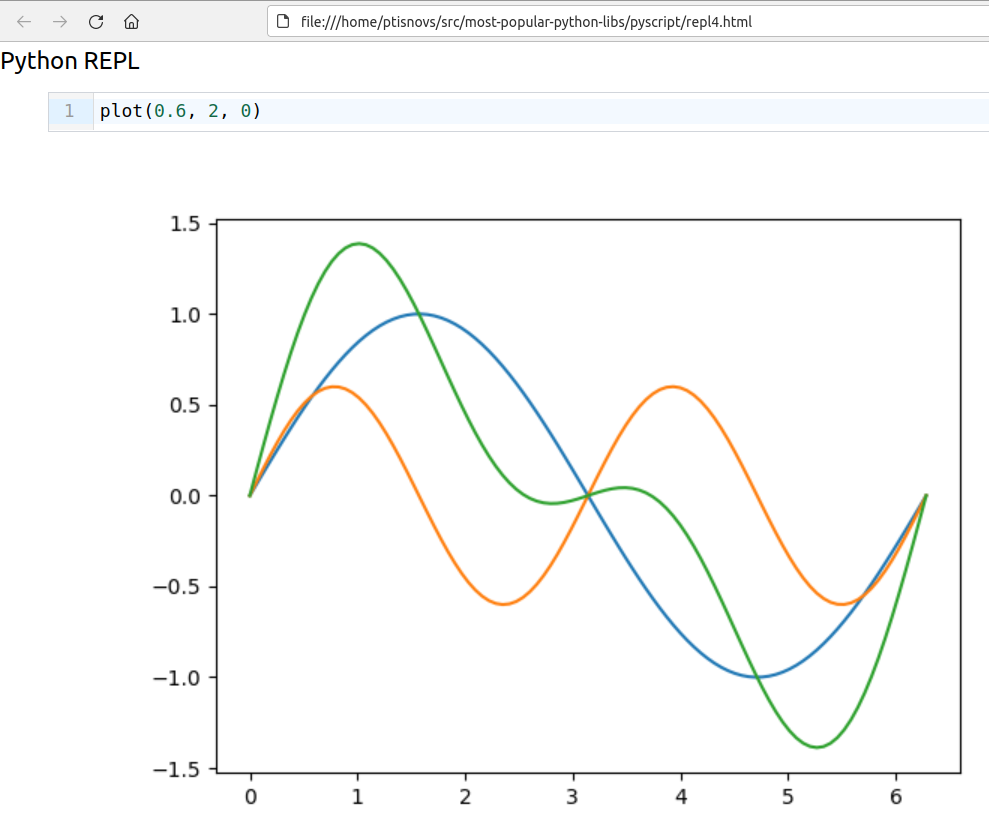This screenshot has height=829, width=989.
Task: Click the 'Python REPL' heading
Action: click(70, 61)
